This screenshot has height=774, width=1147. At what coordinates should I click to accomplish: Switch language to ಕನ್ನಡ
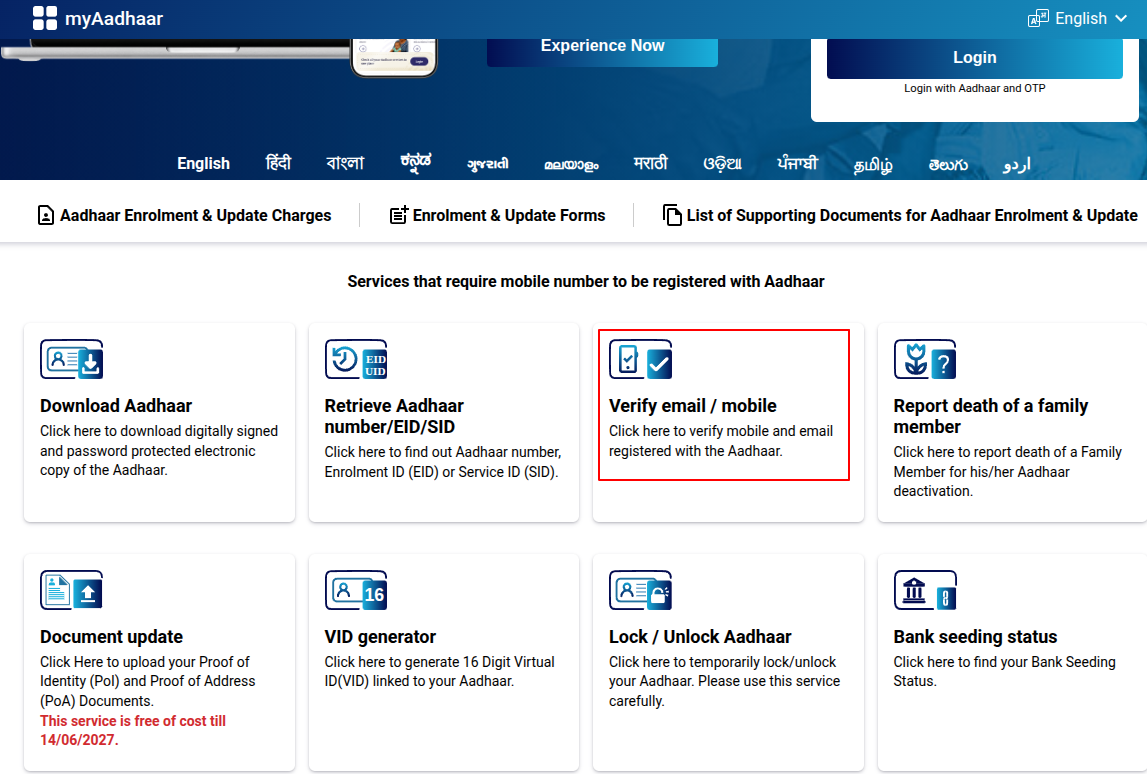point(415,162)
